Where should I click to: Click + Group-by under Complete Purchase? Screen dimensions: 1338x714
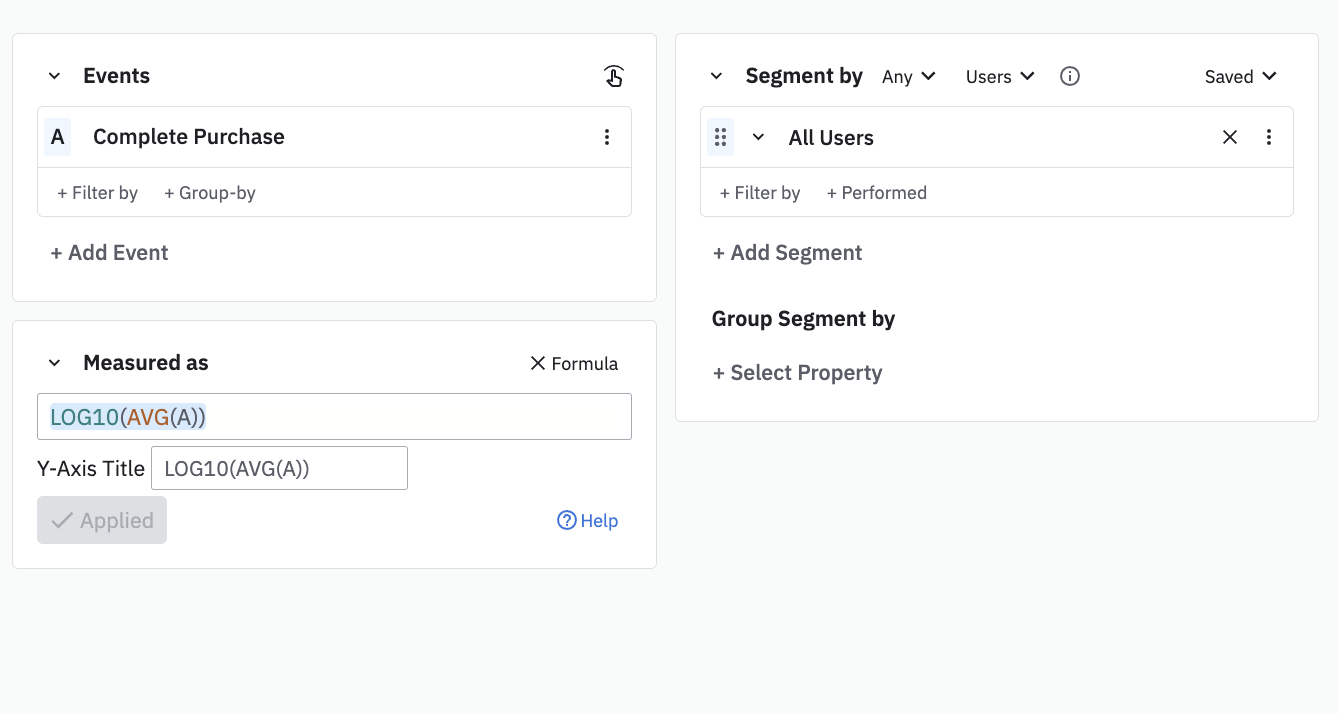tap(210, 193)
